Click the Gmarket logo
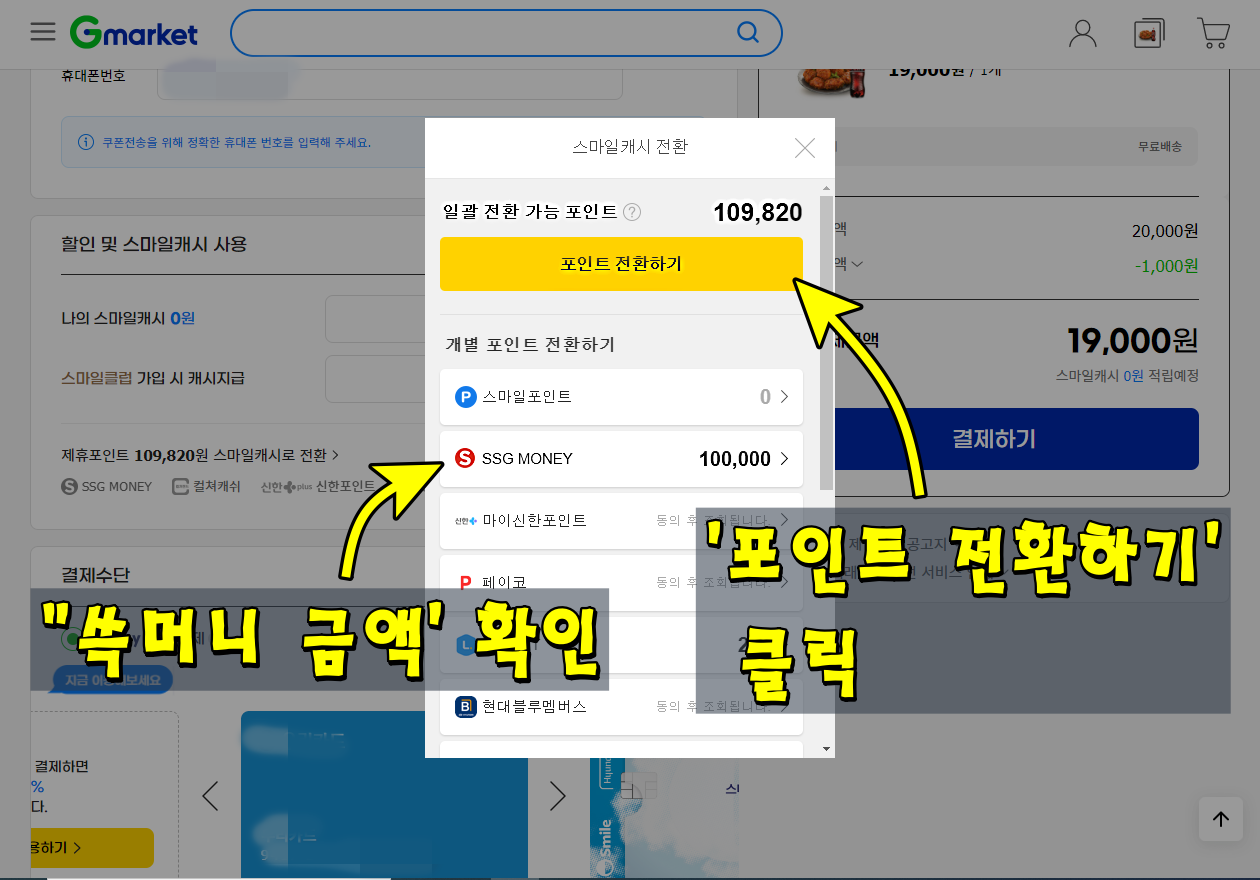 click(x=133, y=33)
